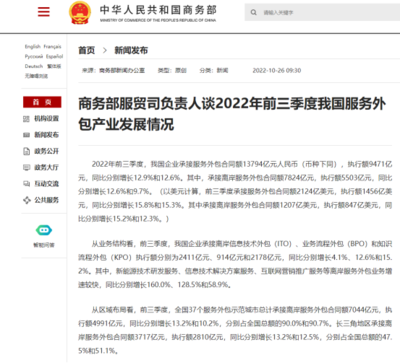
Task: Click the 政务公开 document icon
Action: pyautogui.click(x=27, y=151)
